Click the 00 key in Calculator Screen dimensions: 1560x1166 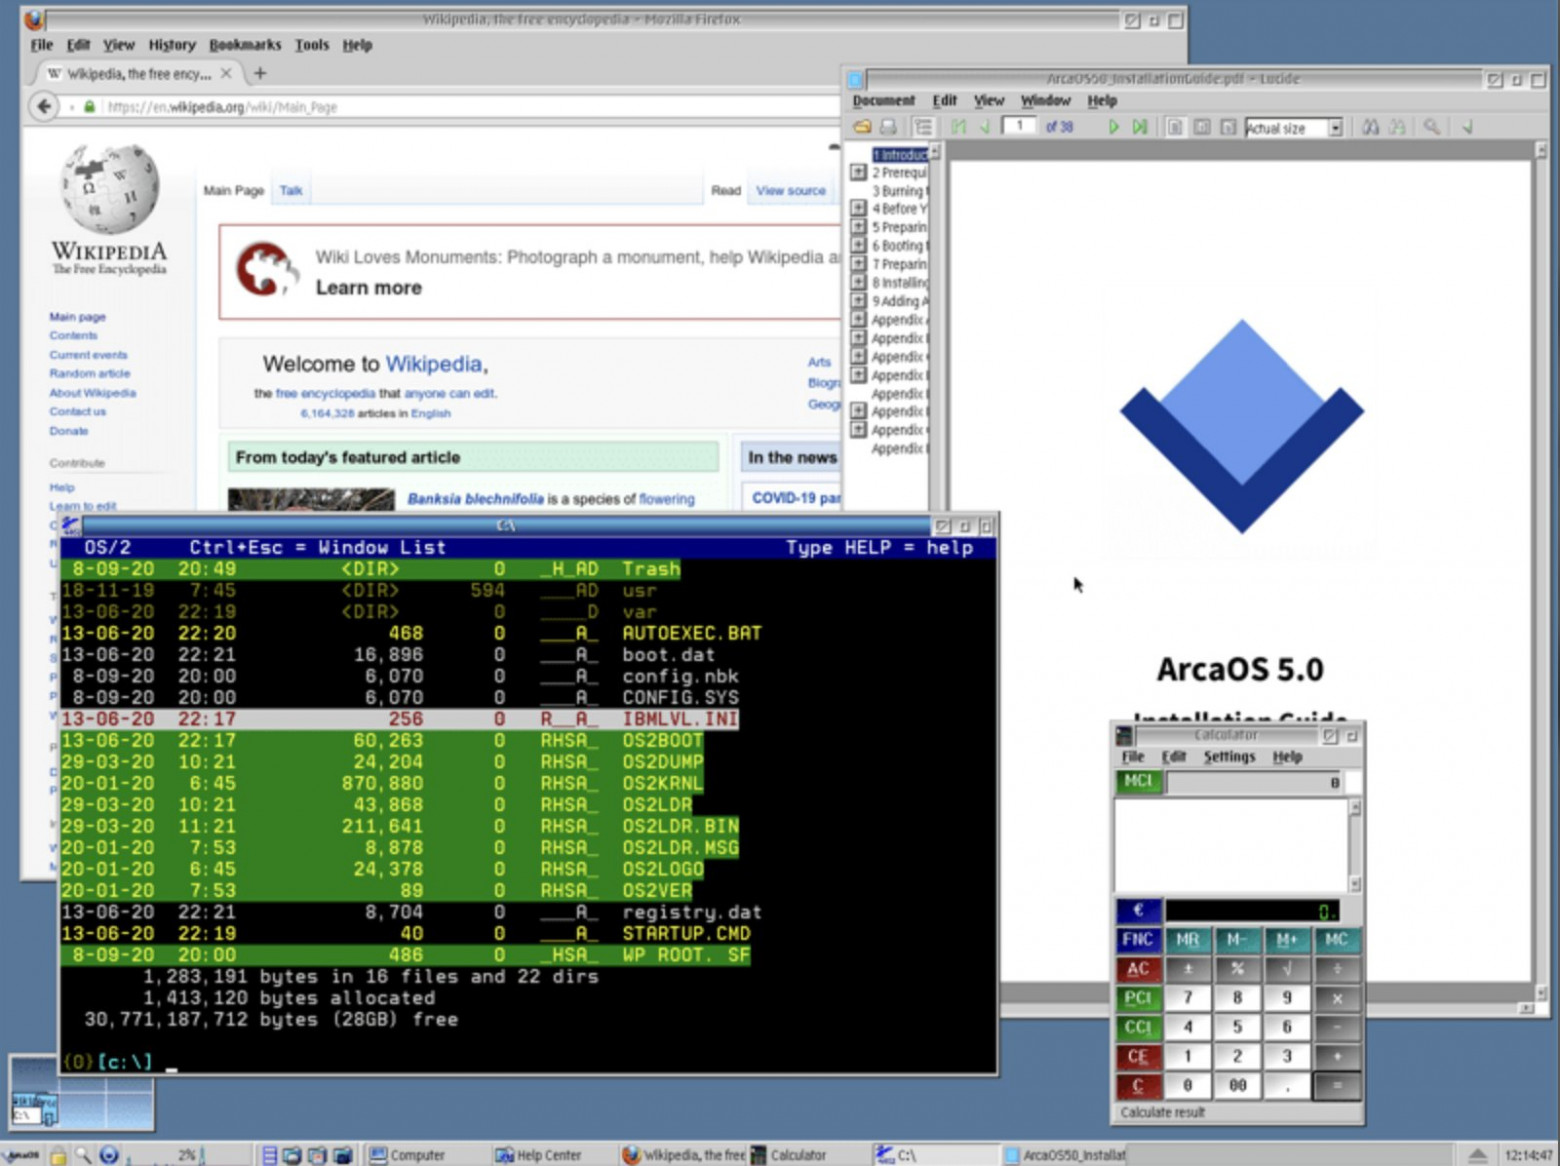[1237, 1086]
